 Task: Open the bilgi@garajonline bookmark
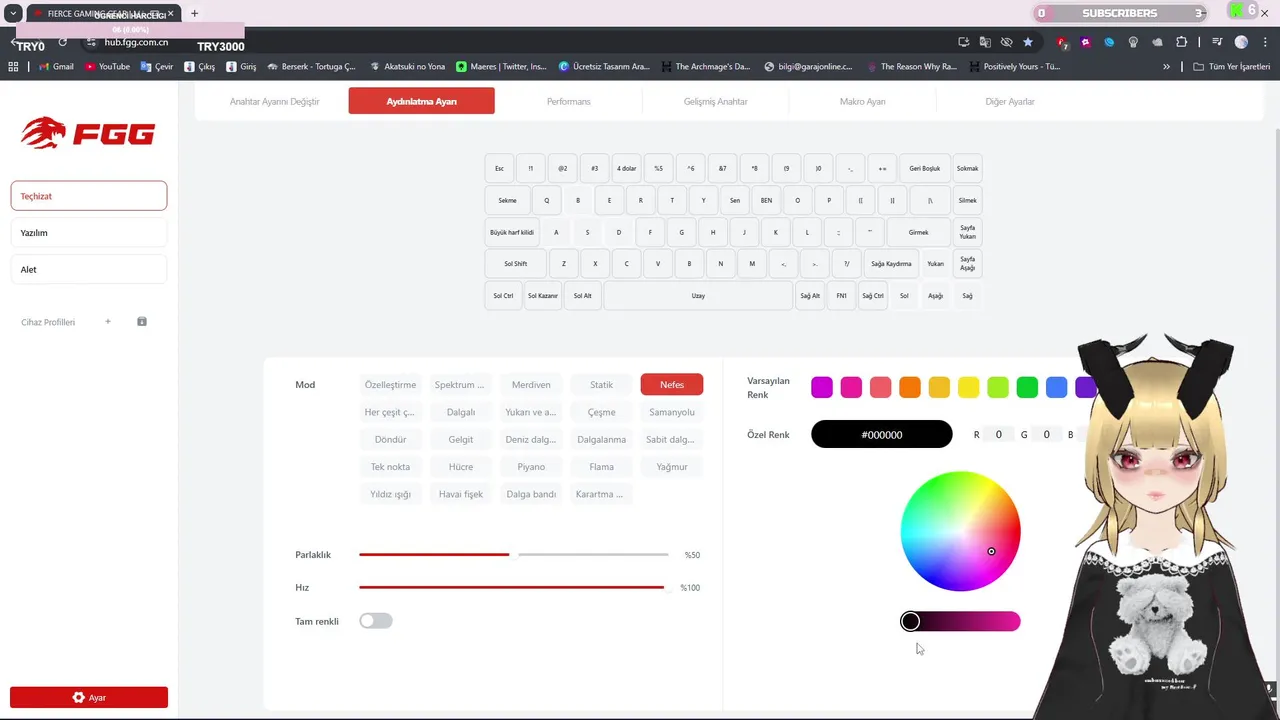[x=808, y=67]
